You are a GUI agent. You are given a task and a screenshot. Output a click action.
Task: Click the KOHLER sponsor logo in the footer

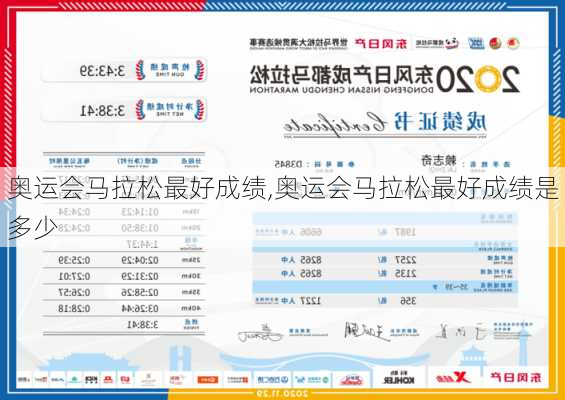tap(398, 377)
